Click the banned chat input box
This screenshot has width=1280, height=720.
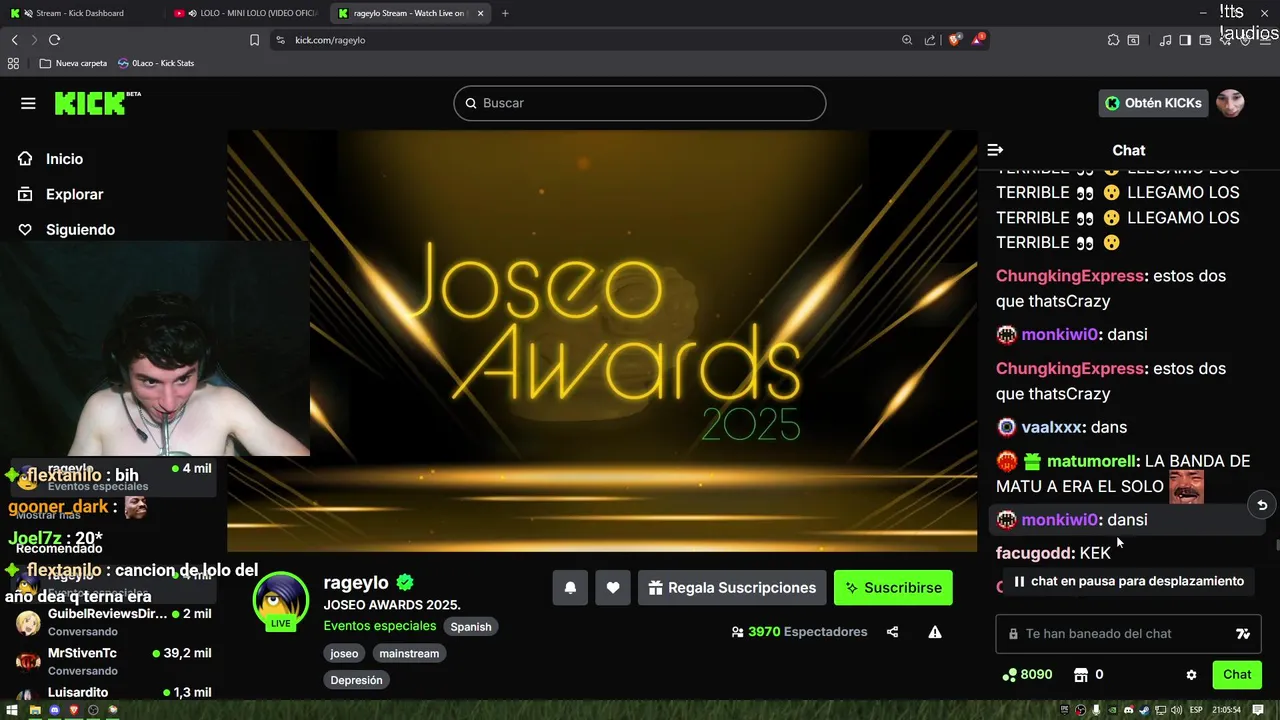pyautogui.click(x=1128, y=634)
